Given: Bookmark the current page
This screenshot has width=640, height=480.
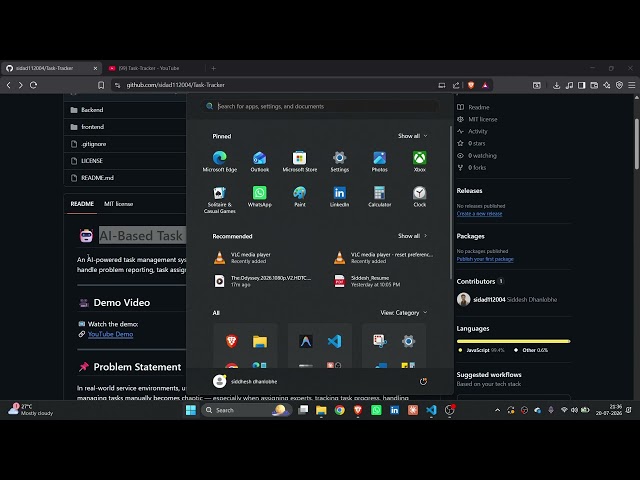Looking at the screenshot, I should coord(101,85).
